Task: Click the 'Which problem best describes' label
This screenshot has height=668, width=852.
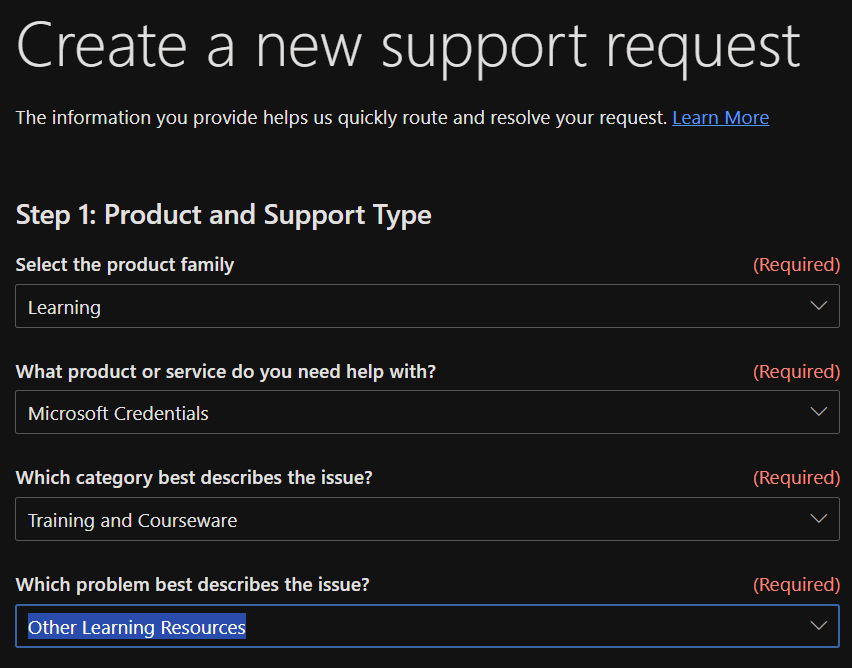Action: (192, 585)
